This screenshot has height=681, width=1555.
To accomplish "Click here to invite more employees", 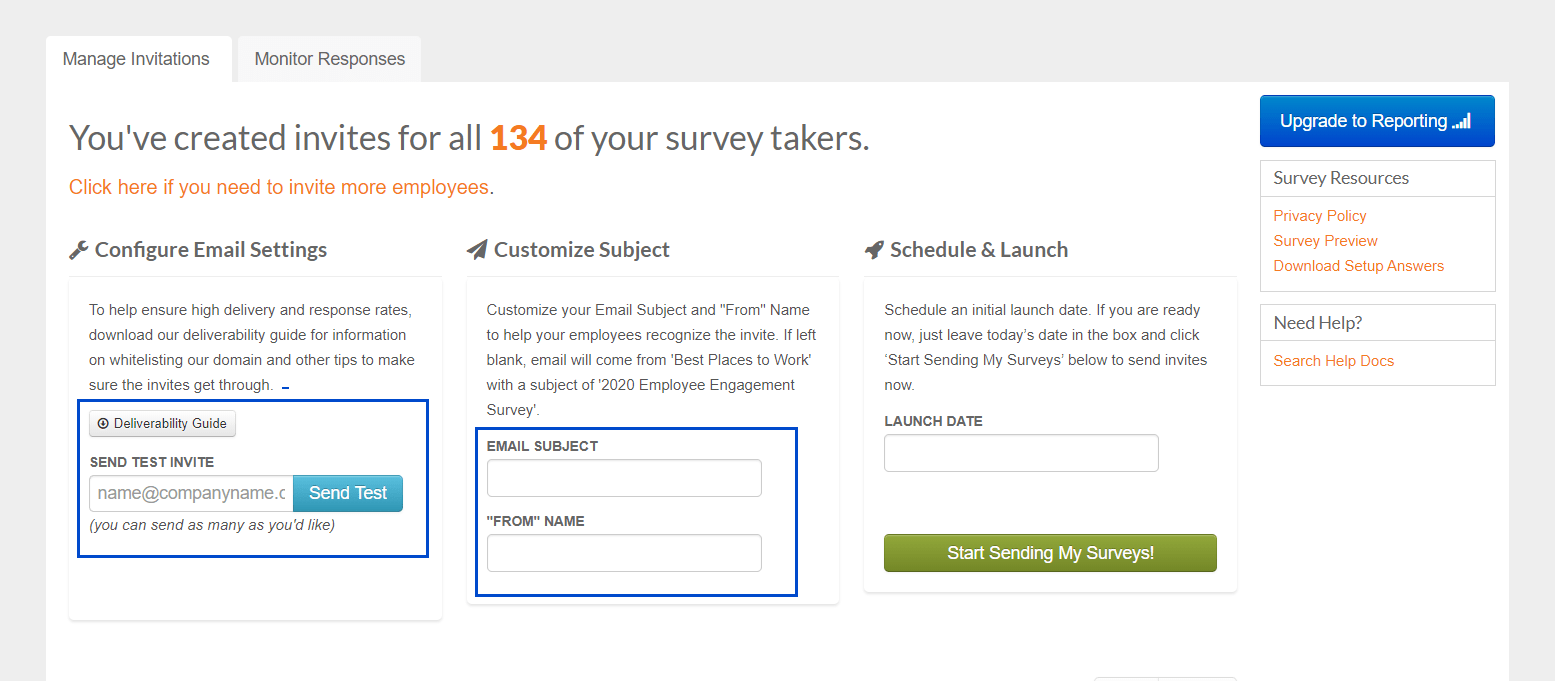I will pos(278,186).
